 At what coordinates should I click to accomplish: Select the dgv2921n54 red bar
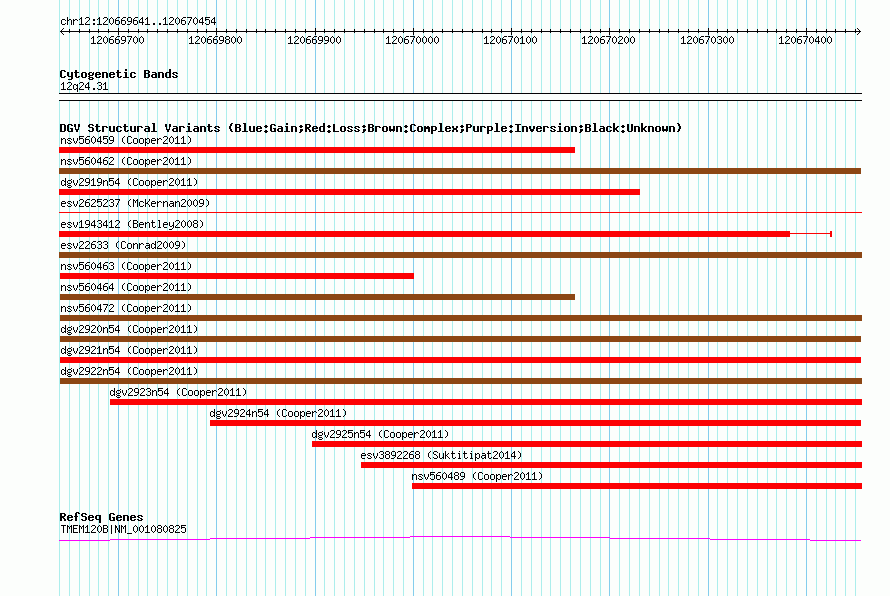(460, 360)
